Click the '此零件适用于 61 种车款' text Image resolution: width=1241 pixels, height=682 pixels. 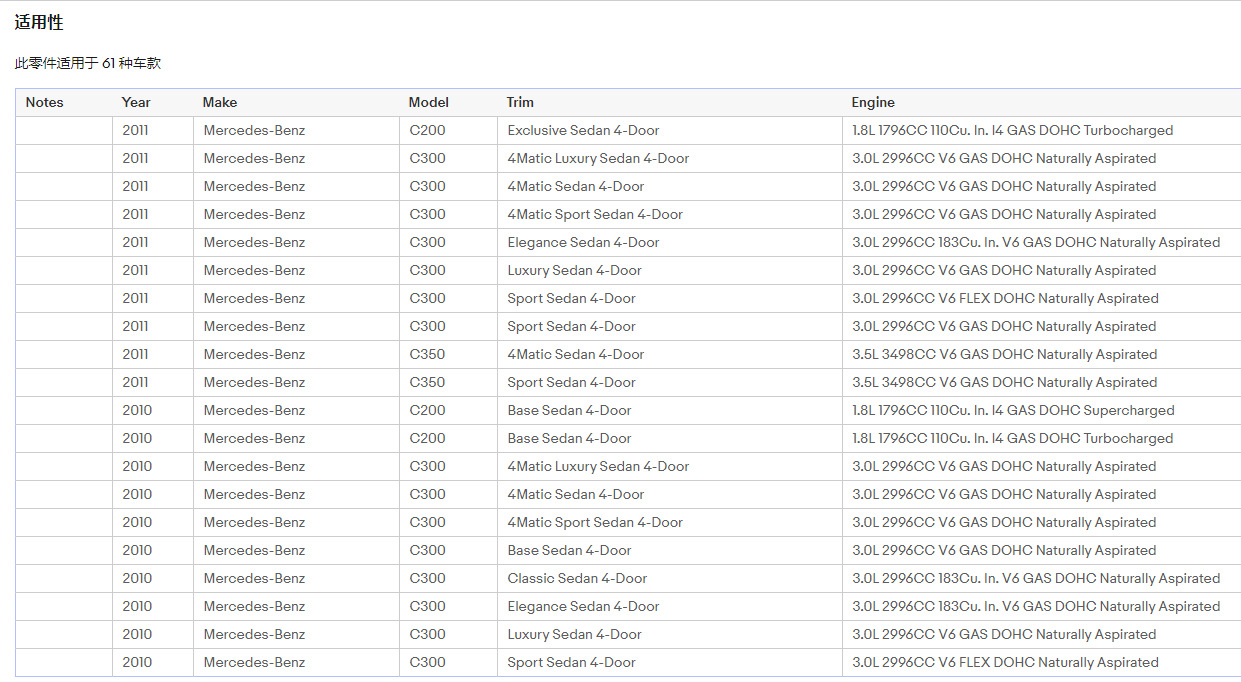(88, 63)
